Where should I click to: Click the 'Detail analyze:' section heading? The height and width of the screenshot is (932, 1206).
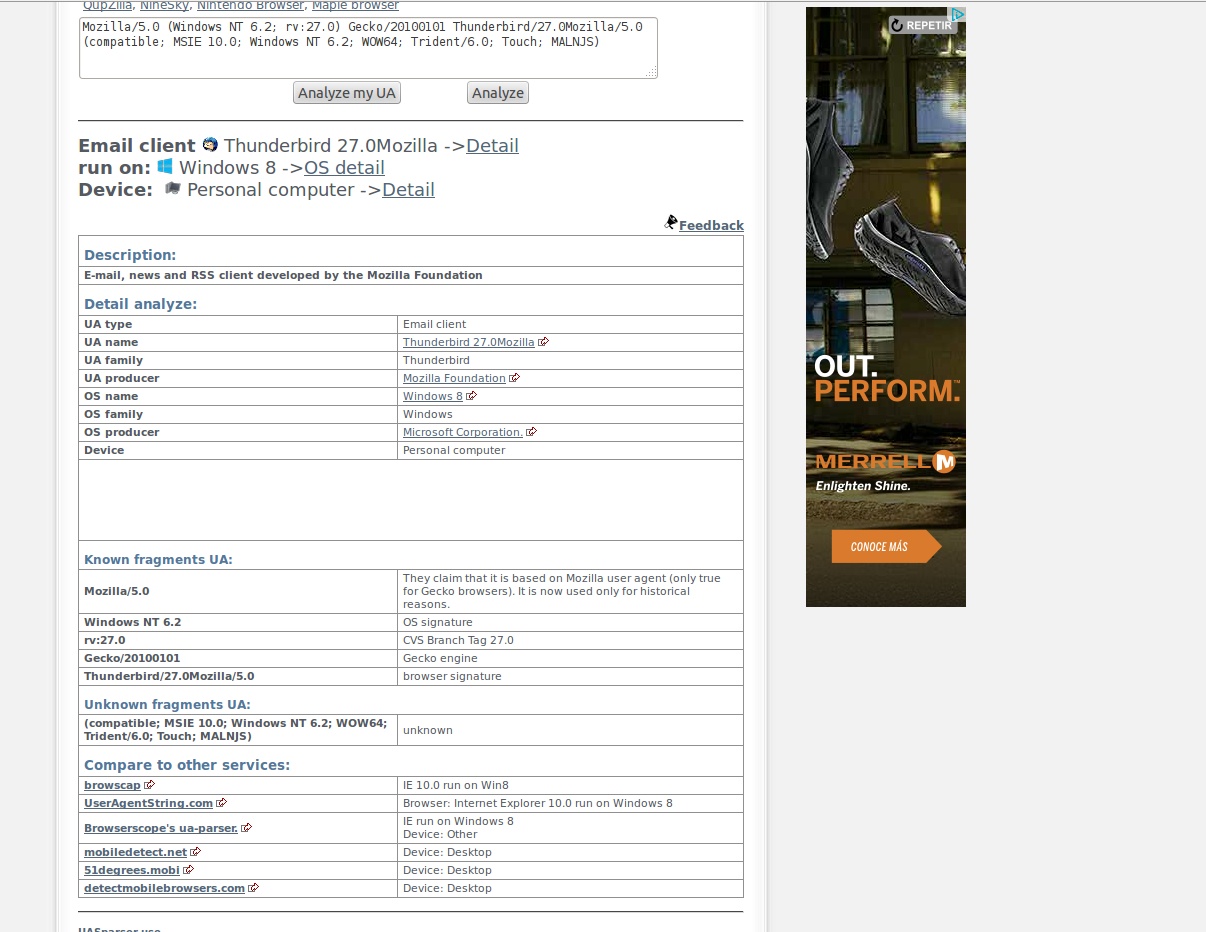click(140, 304)
